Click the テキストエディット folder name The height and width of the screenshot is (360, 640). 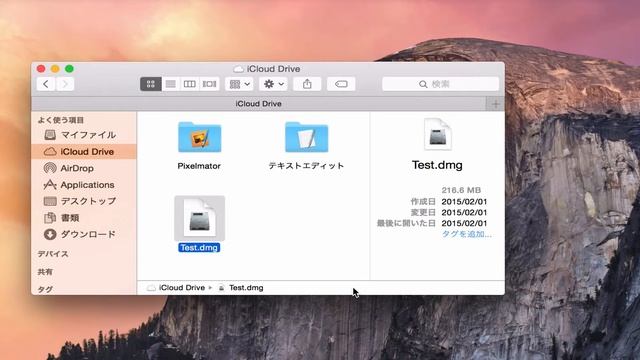tap(306, 166)
